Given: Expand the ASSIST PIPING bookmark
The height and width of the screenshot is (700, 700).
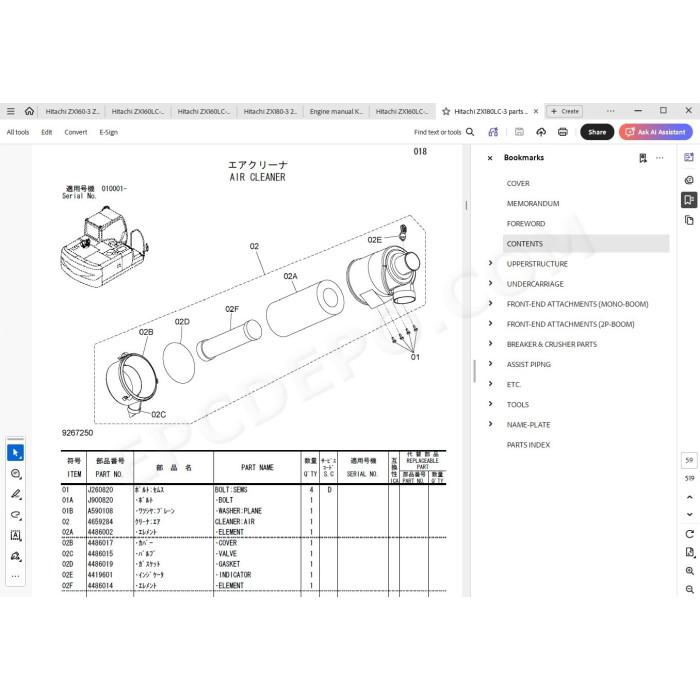Looking at the screenshot, I should coord(491,363).
